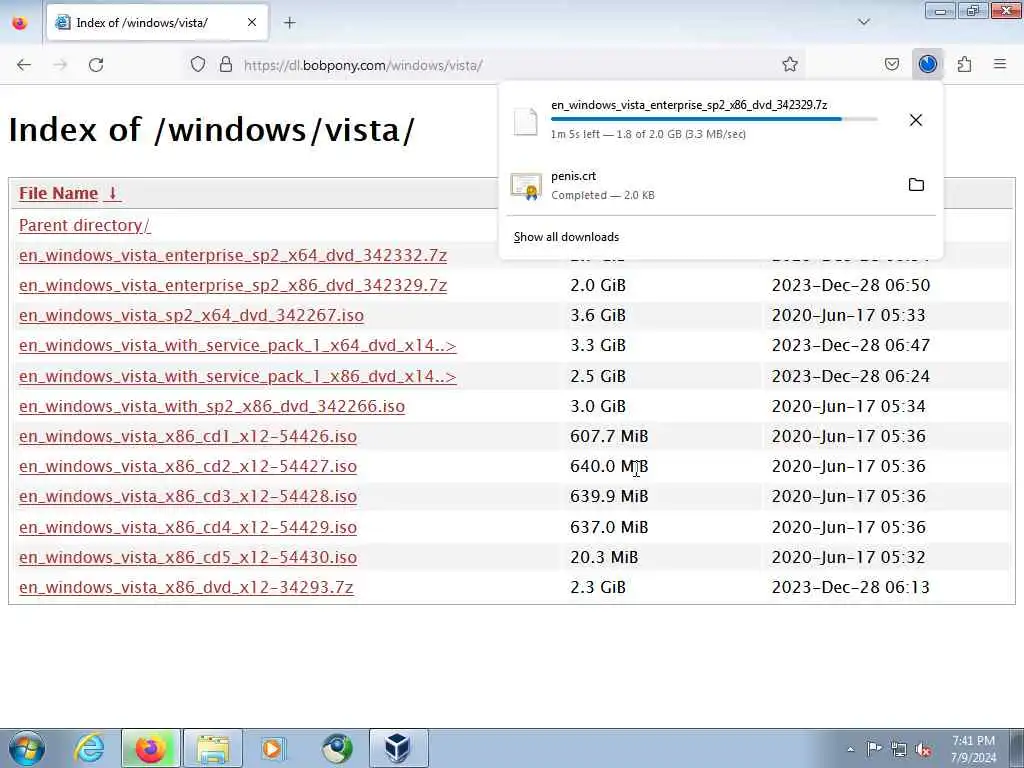Open the Action Center flag icon

tap(874, 748)
